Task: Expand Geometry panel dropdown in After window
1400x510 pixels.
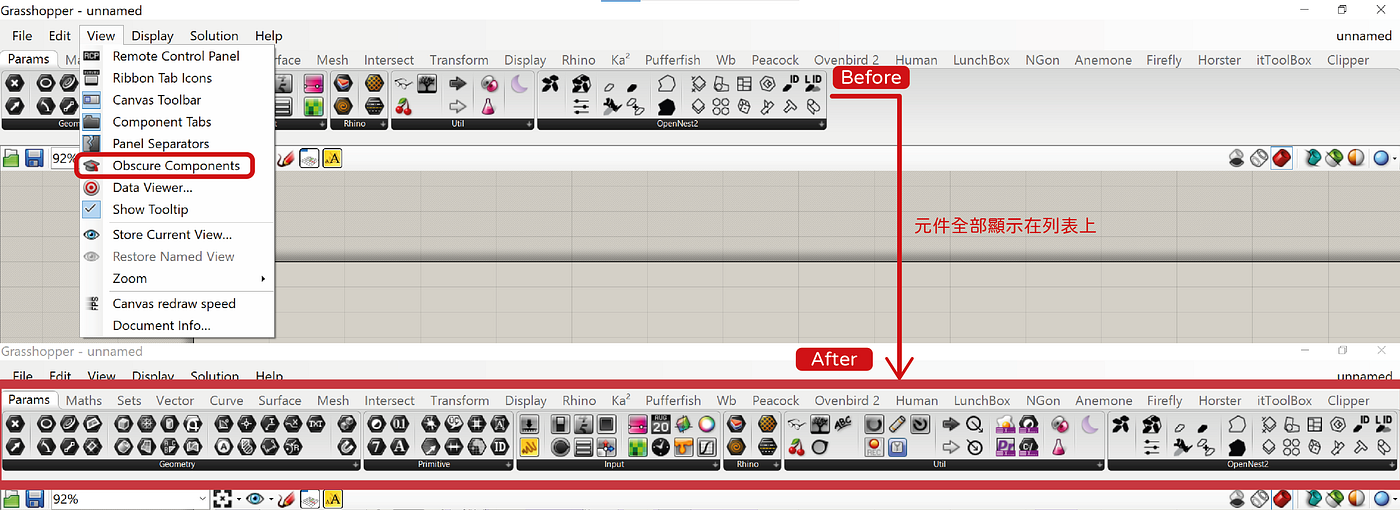Action: pyautogui.click(x=355, y=465)
